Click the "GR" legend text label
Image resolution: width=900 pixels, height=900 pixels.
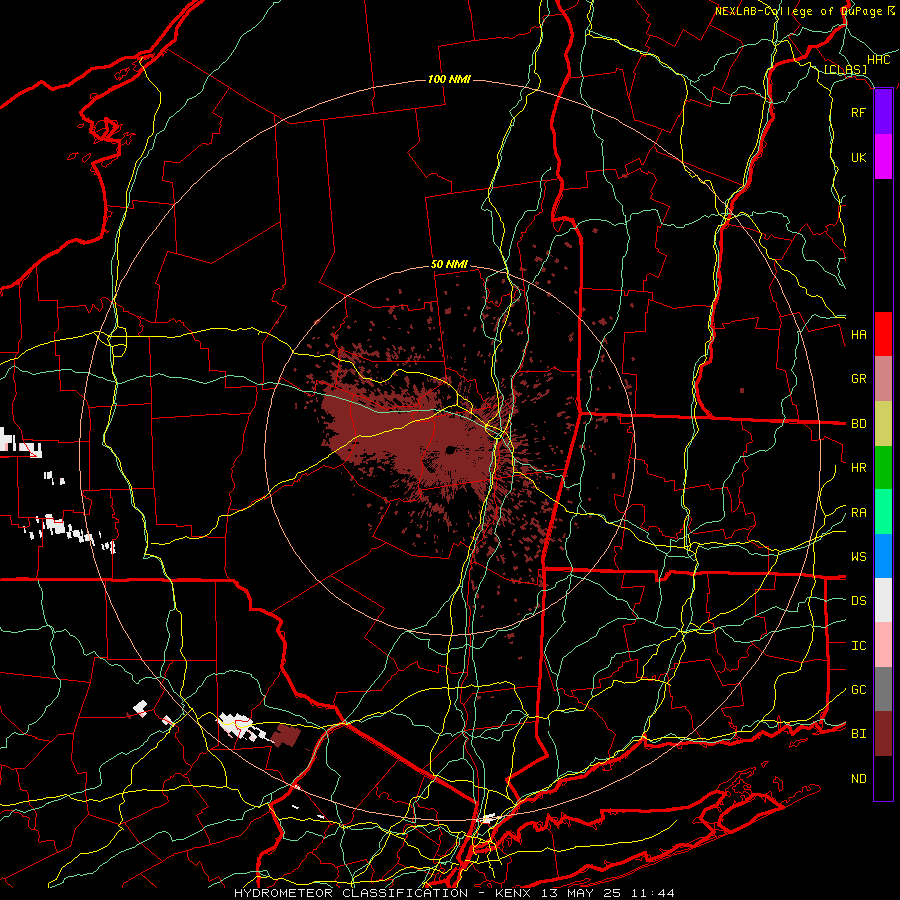(858, 379)
